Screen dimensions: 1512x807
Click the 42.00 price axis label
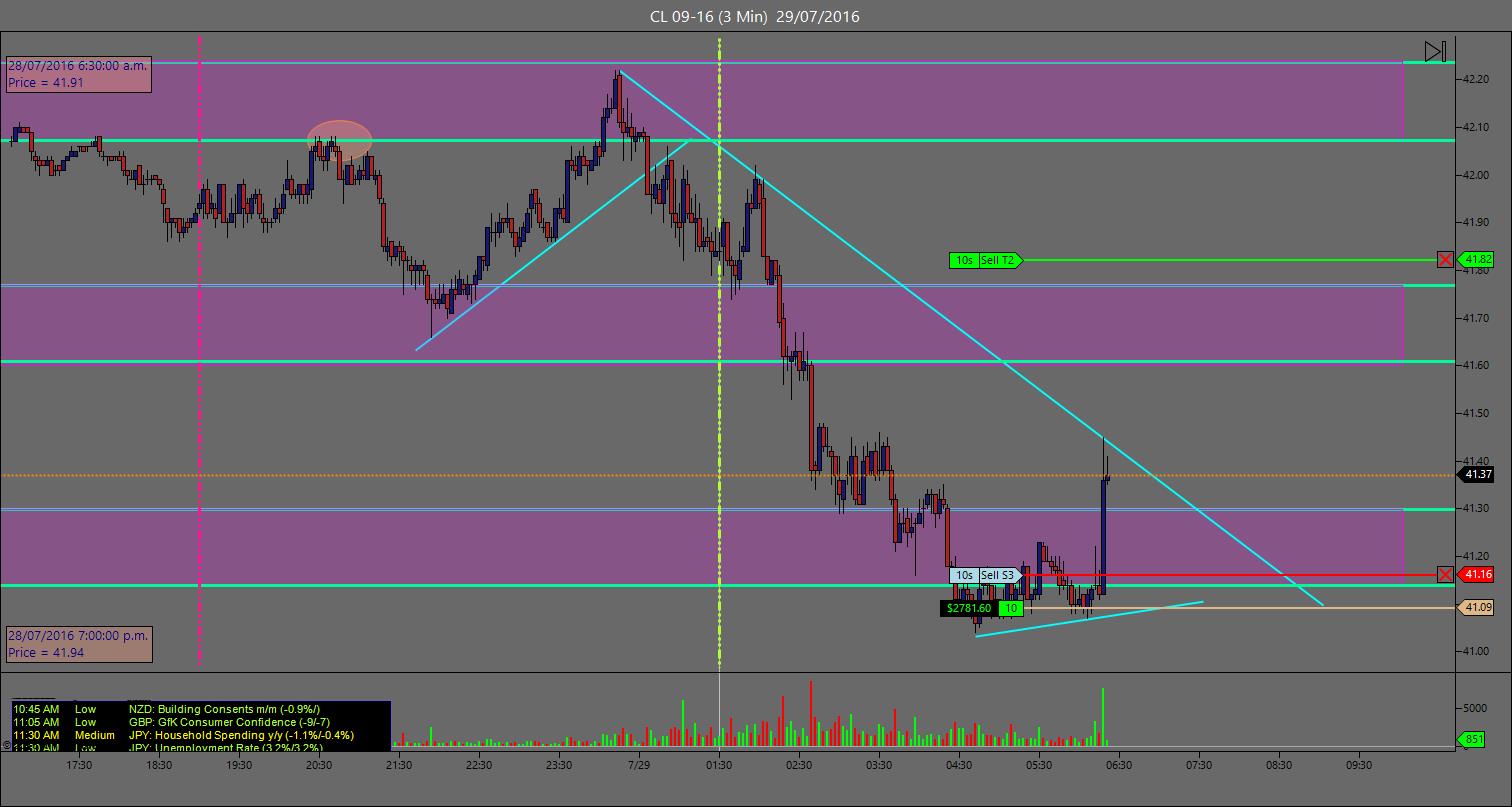click(x=1476, y=175)
